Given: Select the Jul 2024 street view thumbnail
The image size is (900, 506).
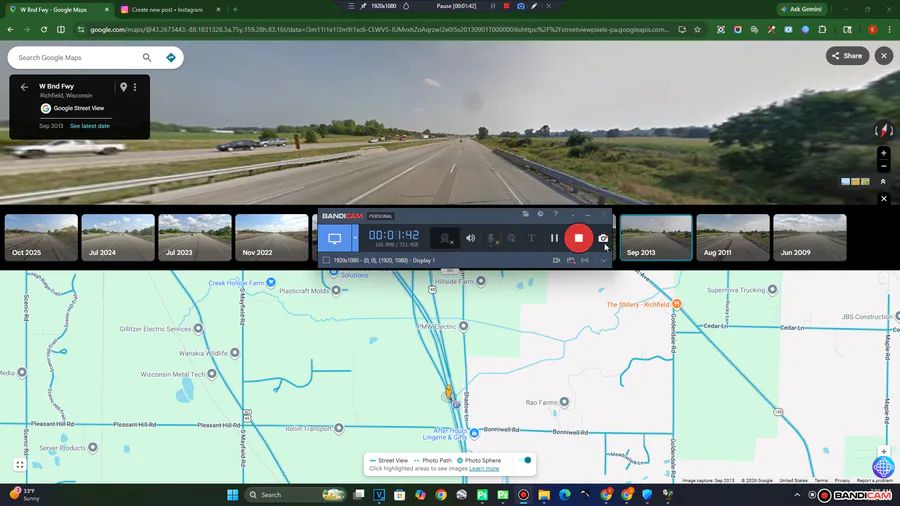Looking at the screenshot, I should click(118, 238).
